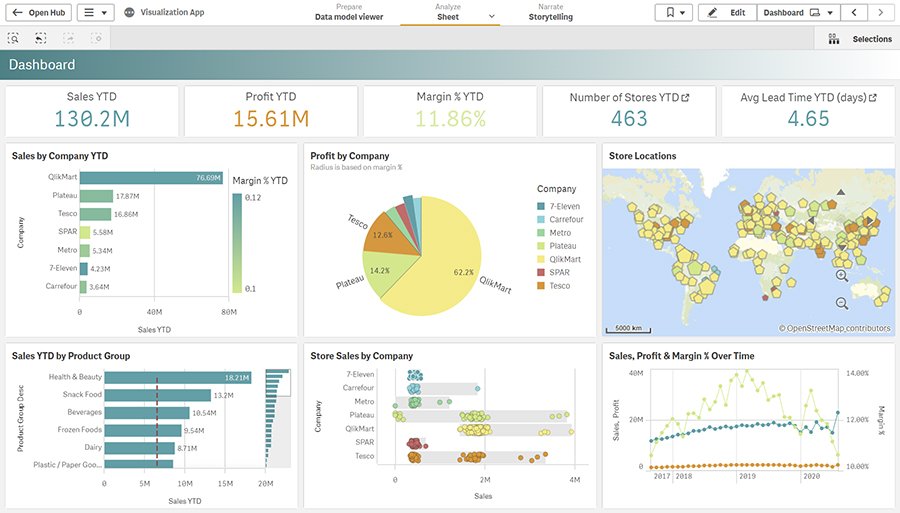
Task: Open linked details icon beside Avg Lead Time YTD
Action: [873, 98]
